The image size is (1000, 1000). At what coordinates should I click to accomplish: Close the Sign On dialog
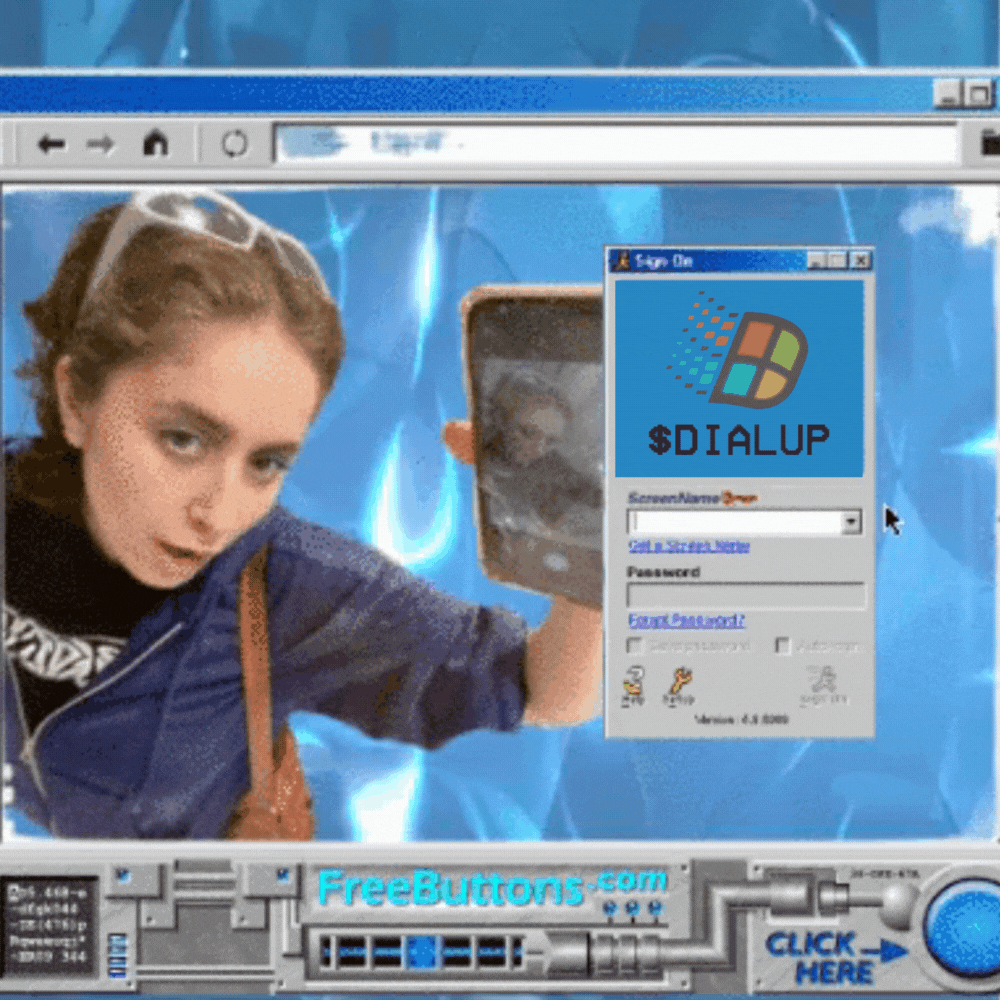coord(860,260)
